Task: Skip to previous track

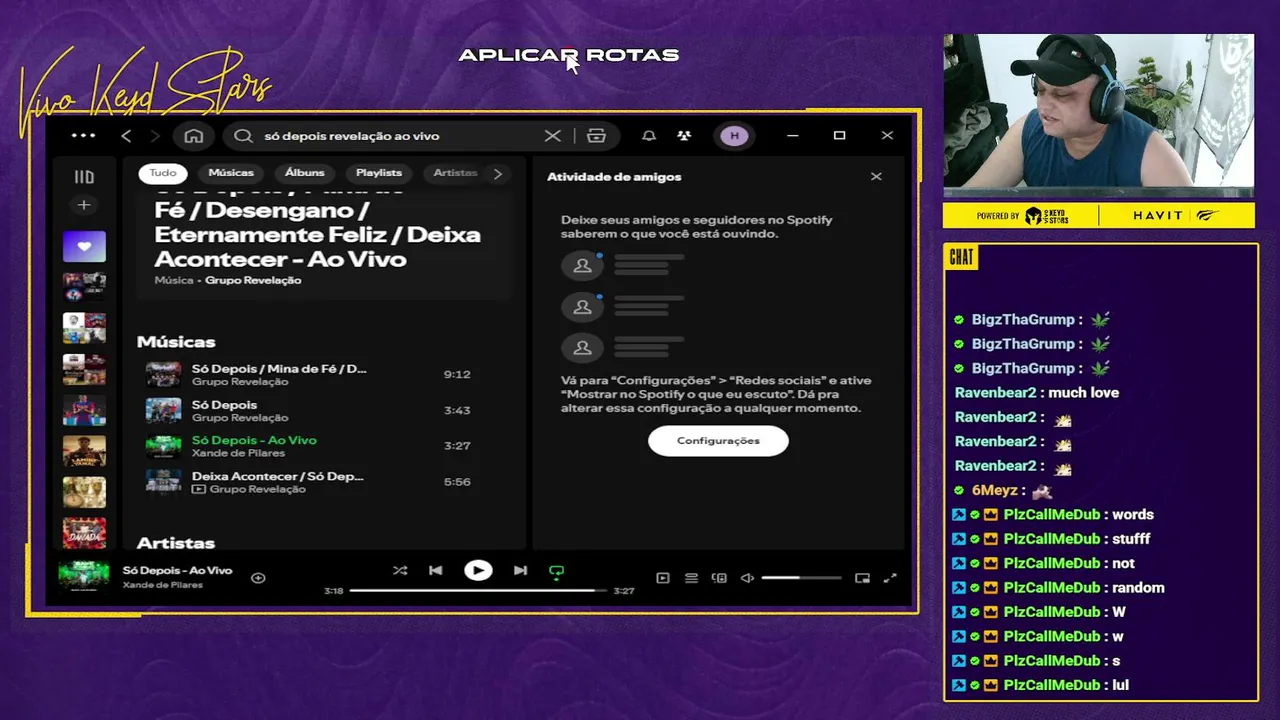Action: tap(436, 571)
